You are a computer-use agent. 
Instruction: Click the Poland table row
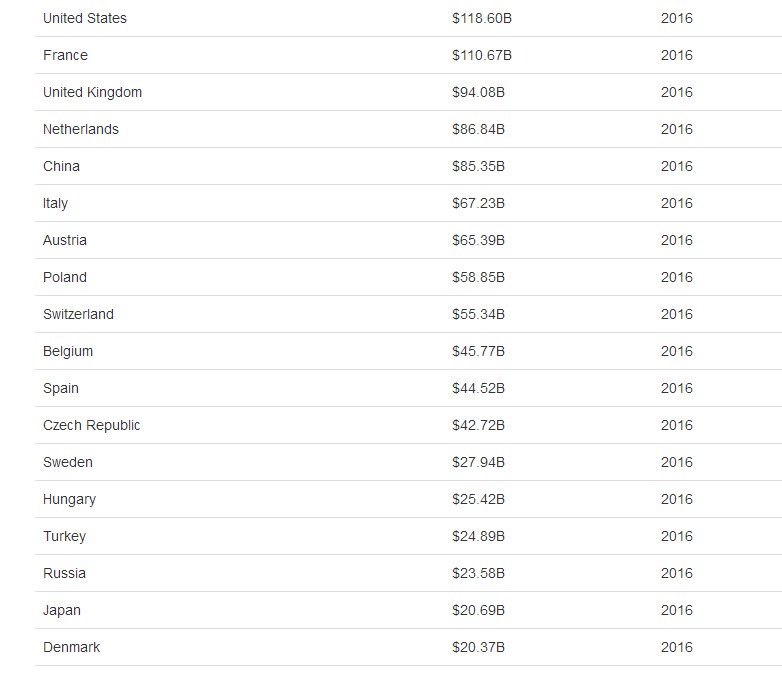[x=408, y=277]
